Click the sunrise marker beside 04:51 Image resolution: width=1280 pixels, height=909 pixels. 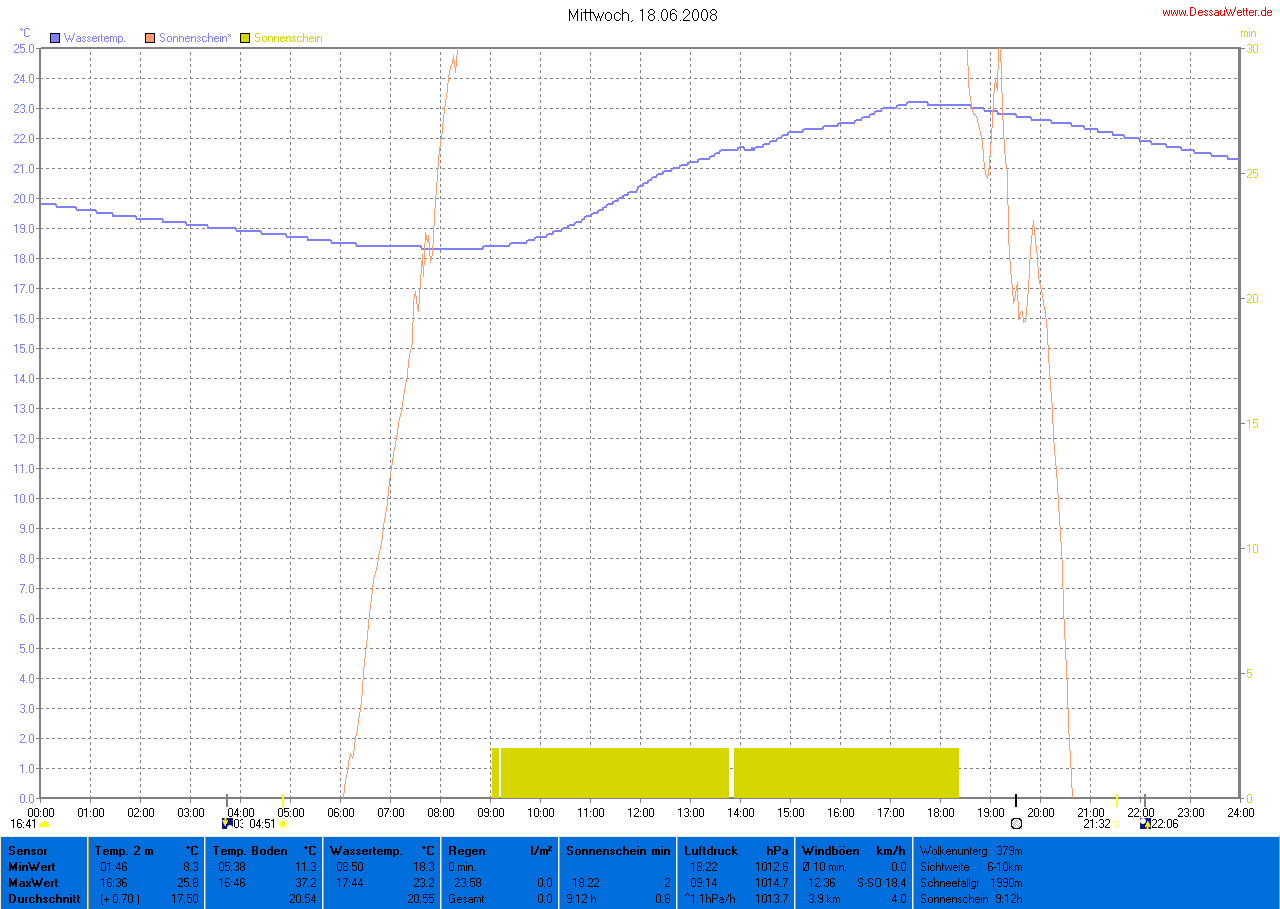pyautogui.click(x=283, y=824)
